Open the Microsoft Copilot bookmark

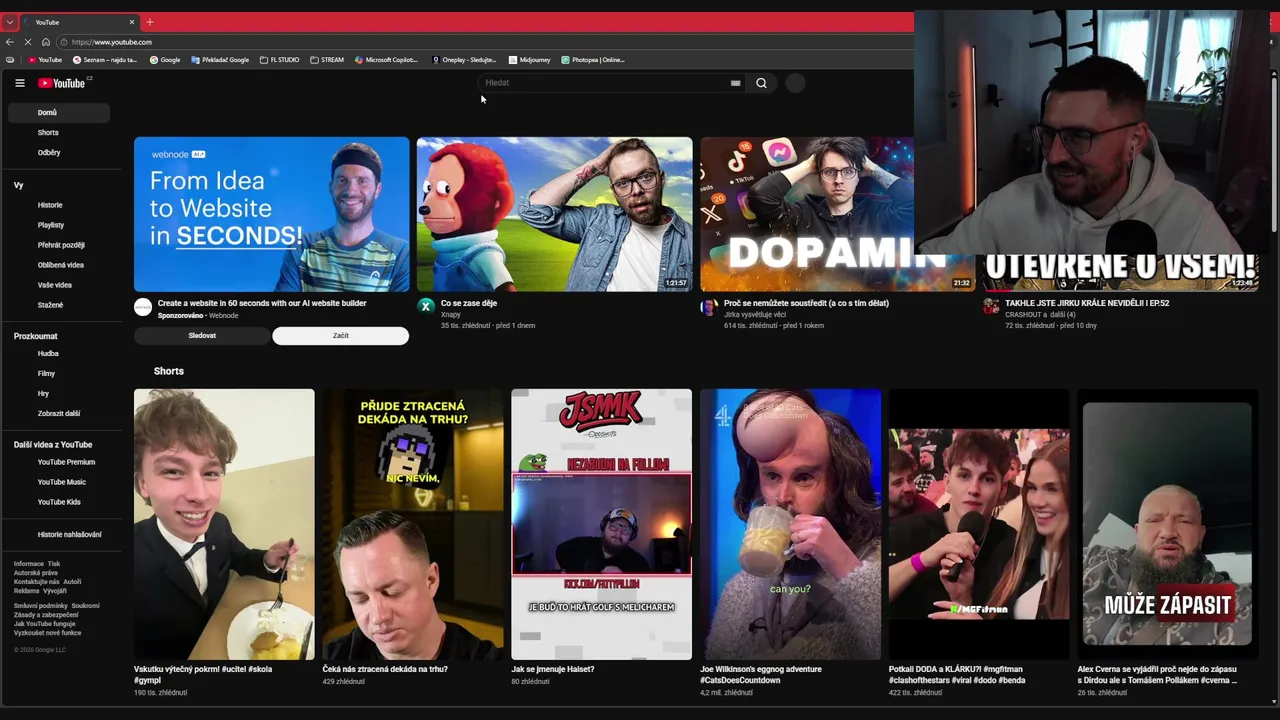(387, 60)
